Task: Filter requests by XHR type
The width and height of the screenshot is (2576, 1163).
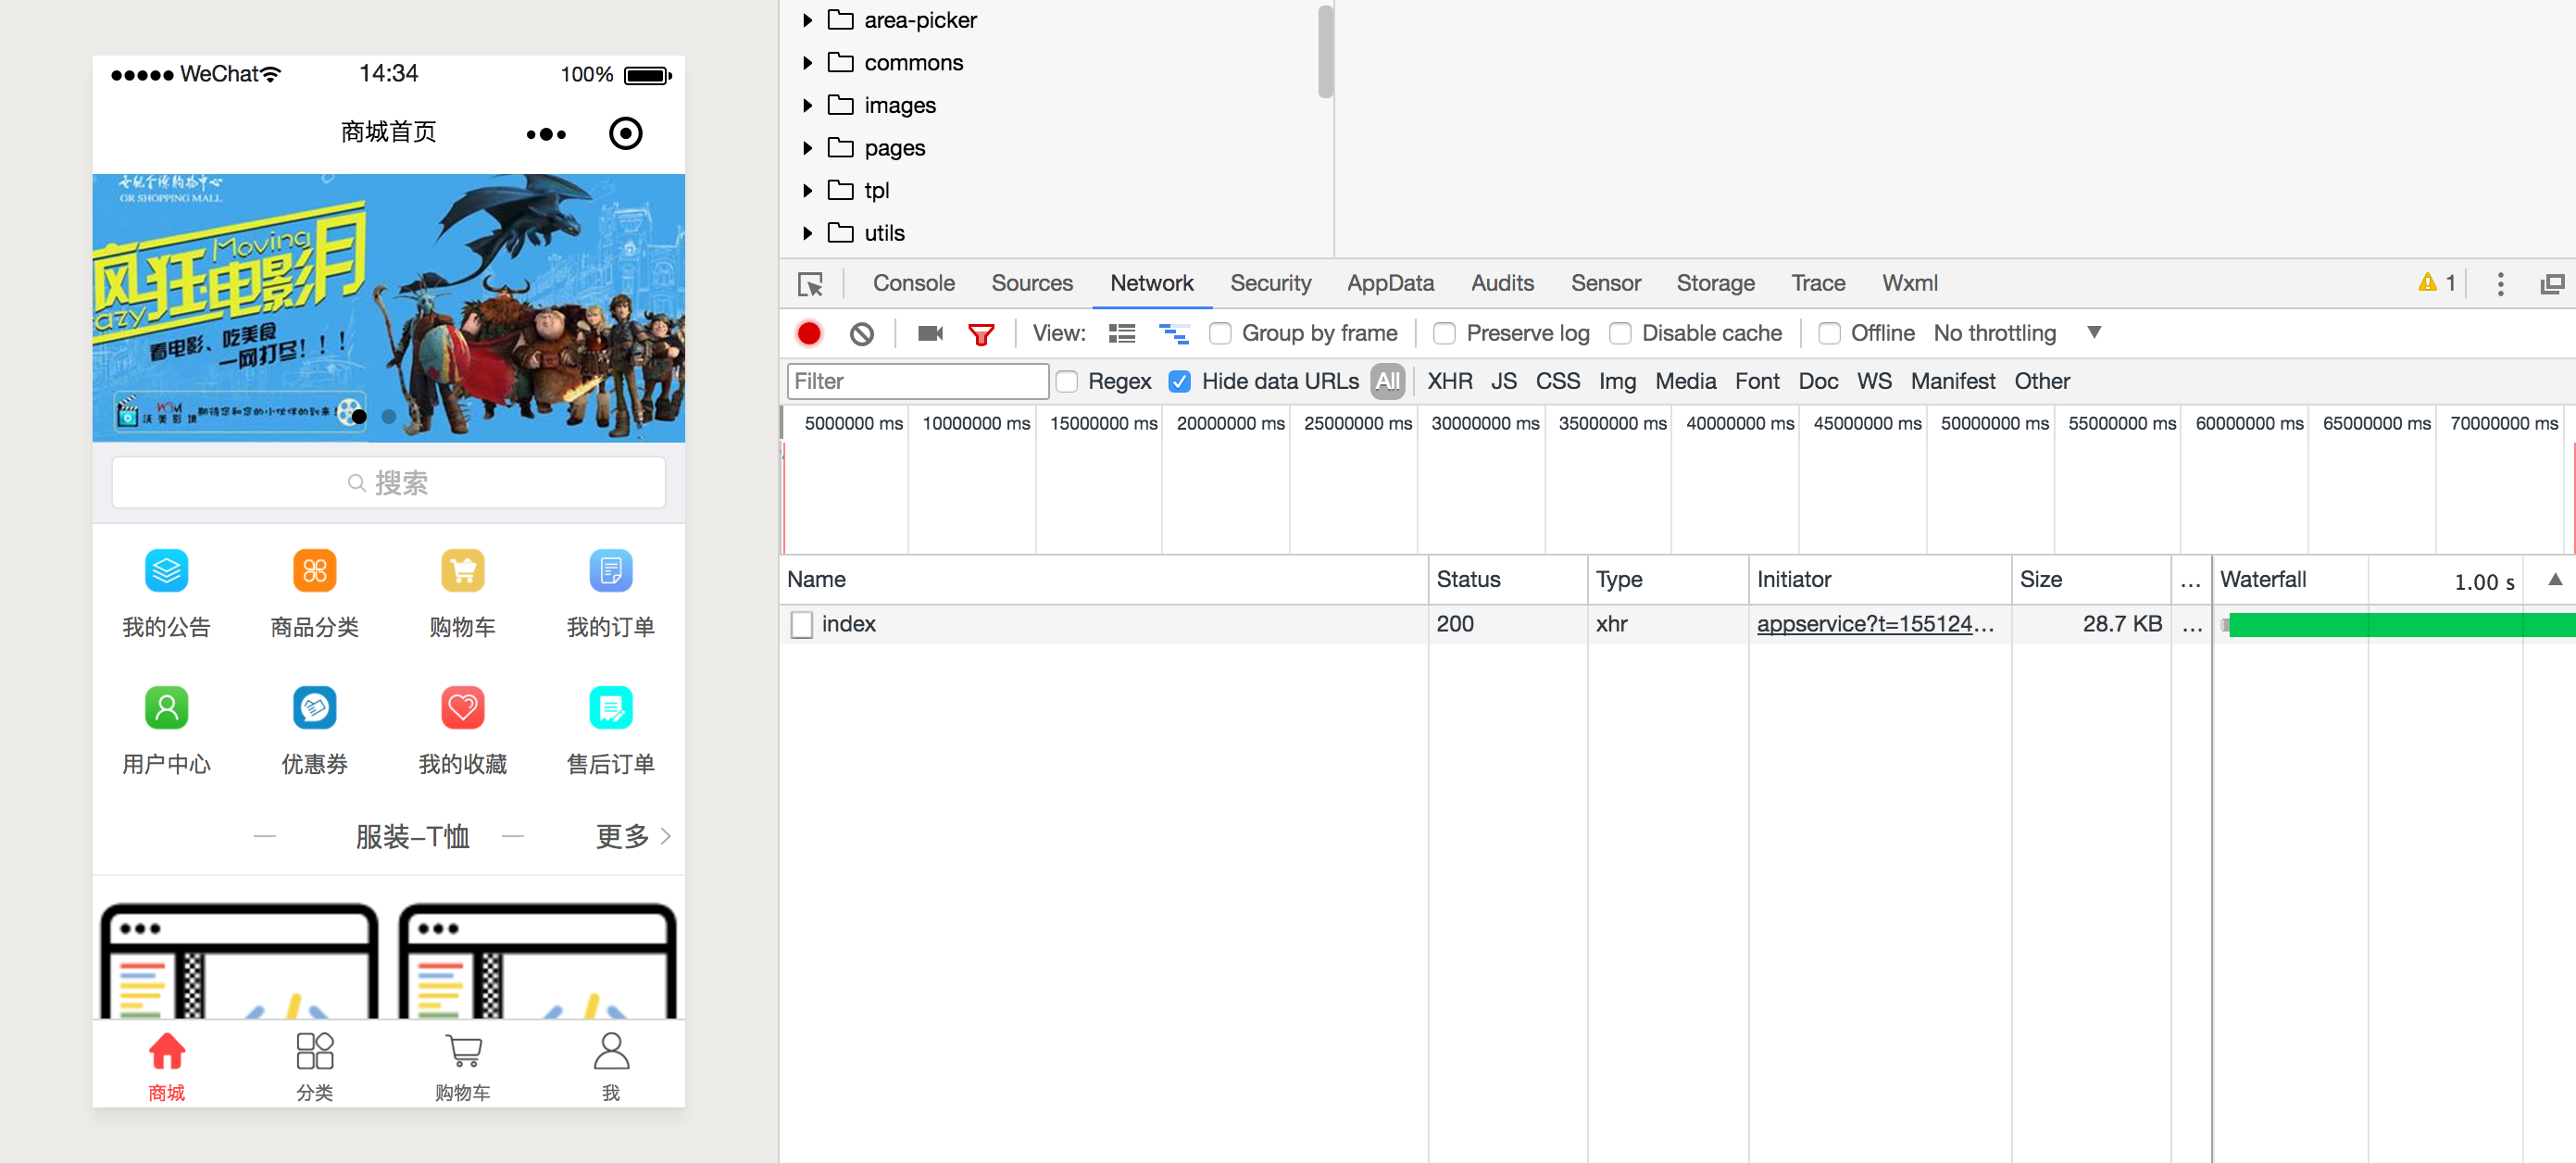Action: pos(1449,381)
